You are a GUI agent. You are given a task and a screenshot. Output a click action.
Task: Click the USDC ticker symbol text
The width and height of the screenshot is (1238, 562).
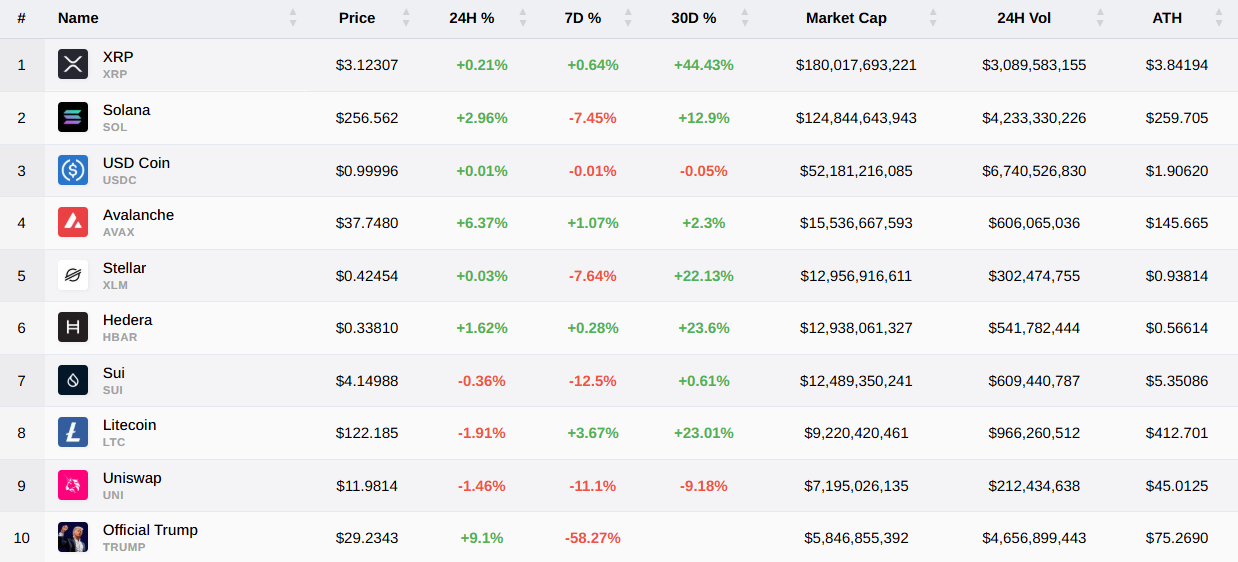coord(120,180)
